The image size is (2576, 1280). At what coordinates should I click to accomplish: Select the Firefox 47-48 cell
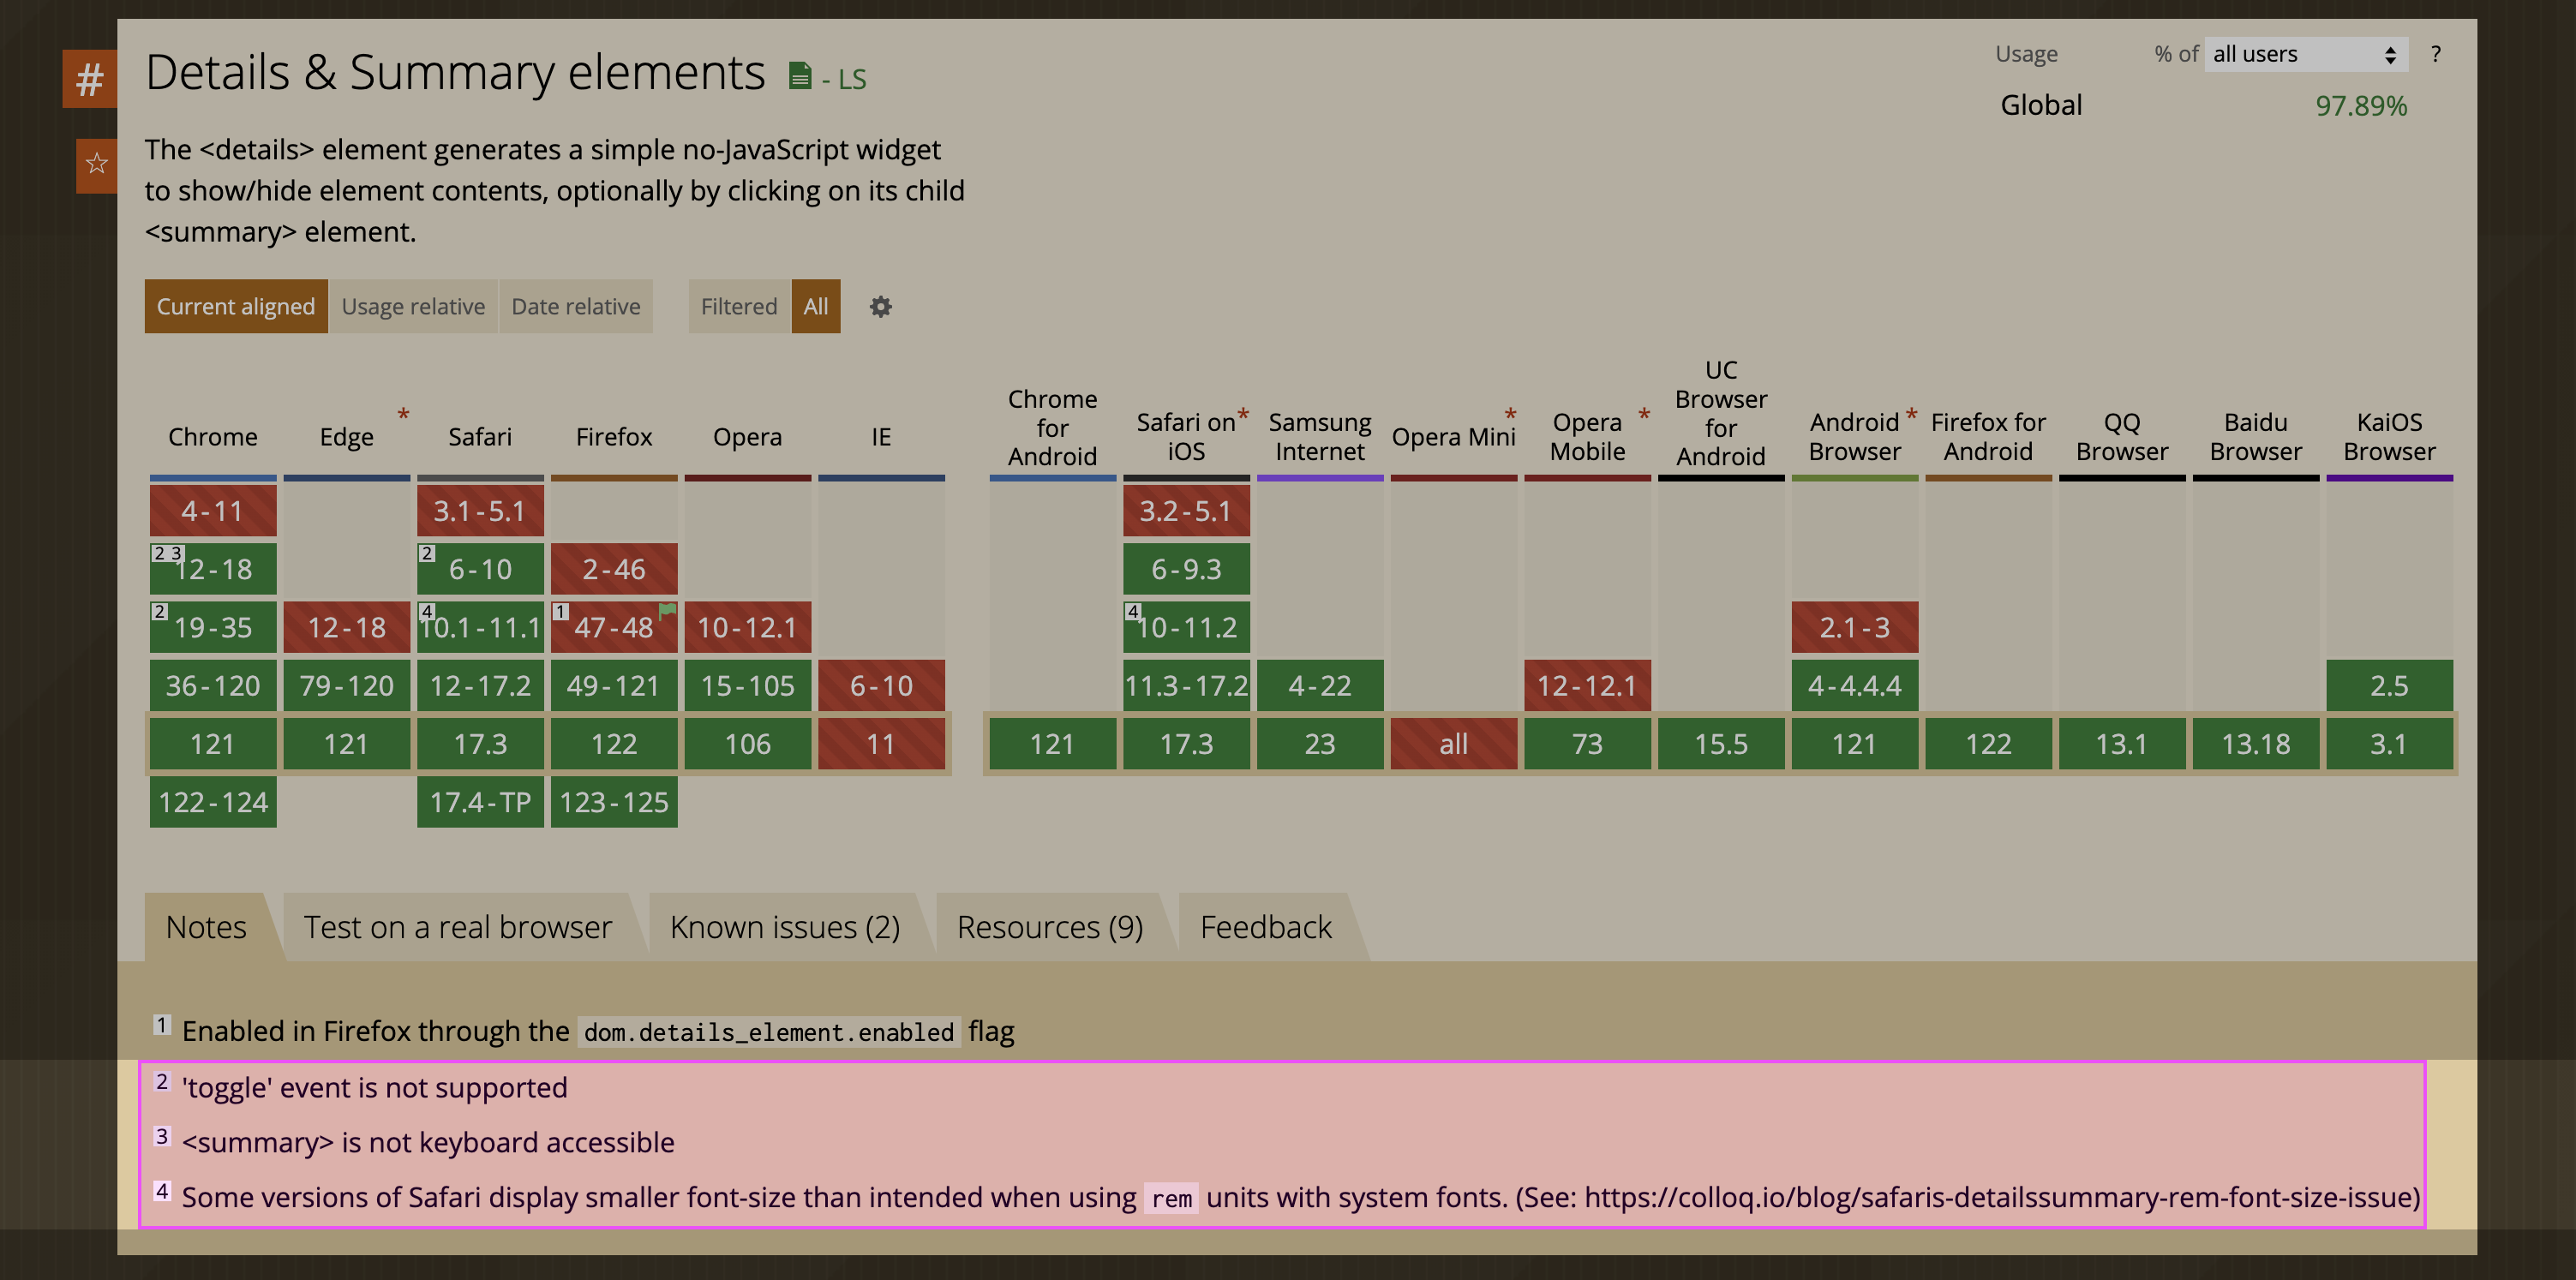coord(614,627)
